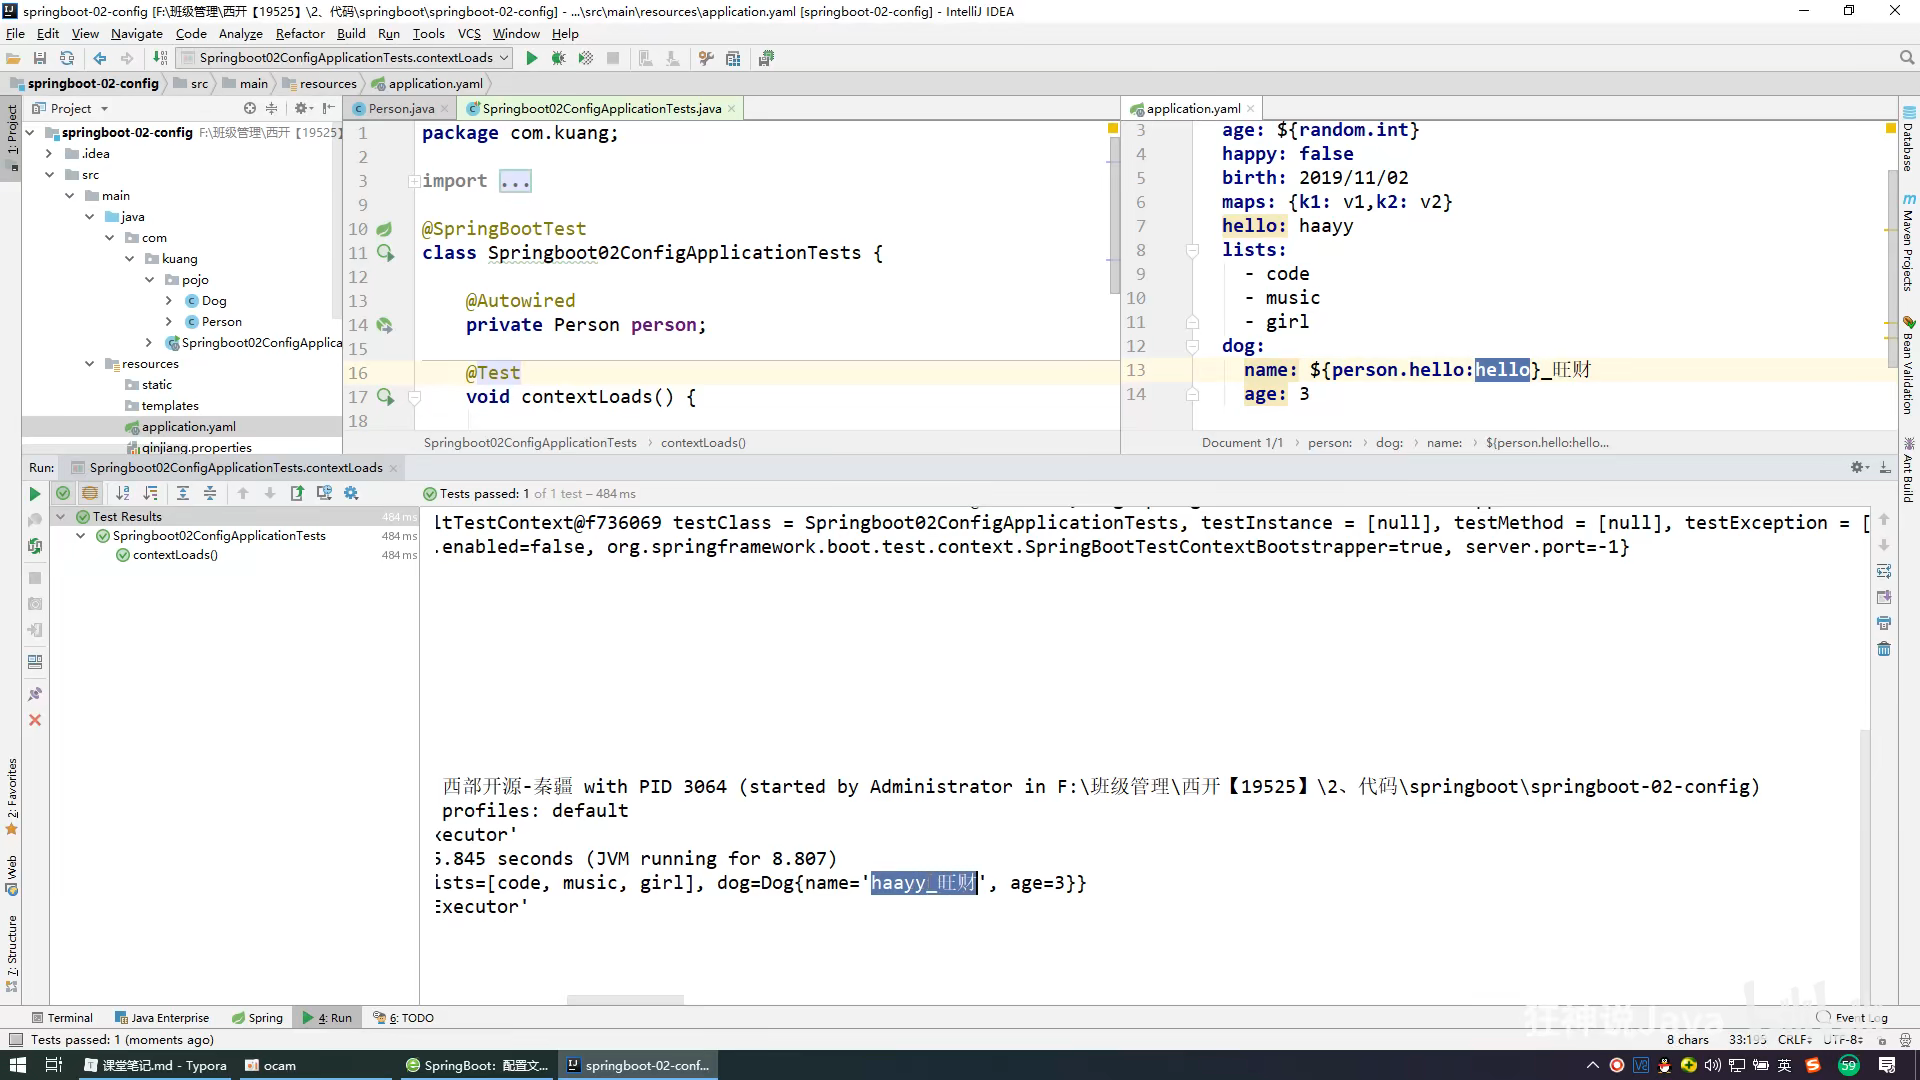Toggle show passed tests filter
The image size is (1920, 1080).
(x=63, y=493)
